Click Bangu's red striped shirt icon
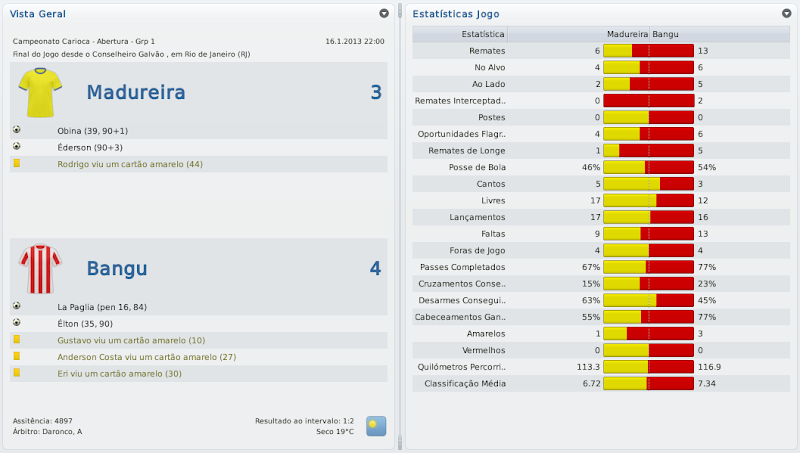The image size is (800, 453). (x=40, y=267)
